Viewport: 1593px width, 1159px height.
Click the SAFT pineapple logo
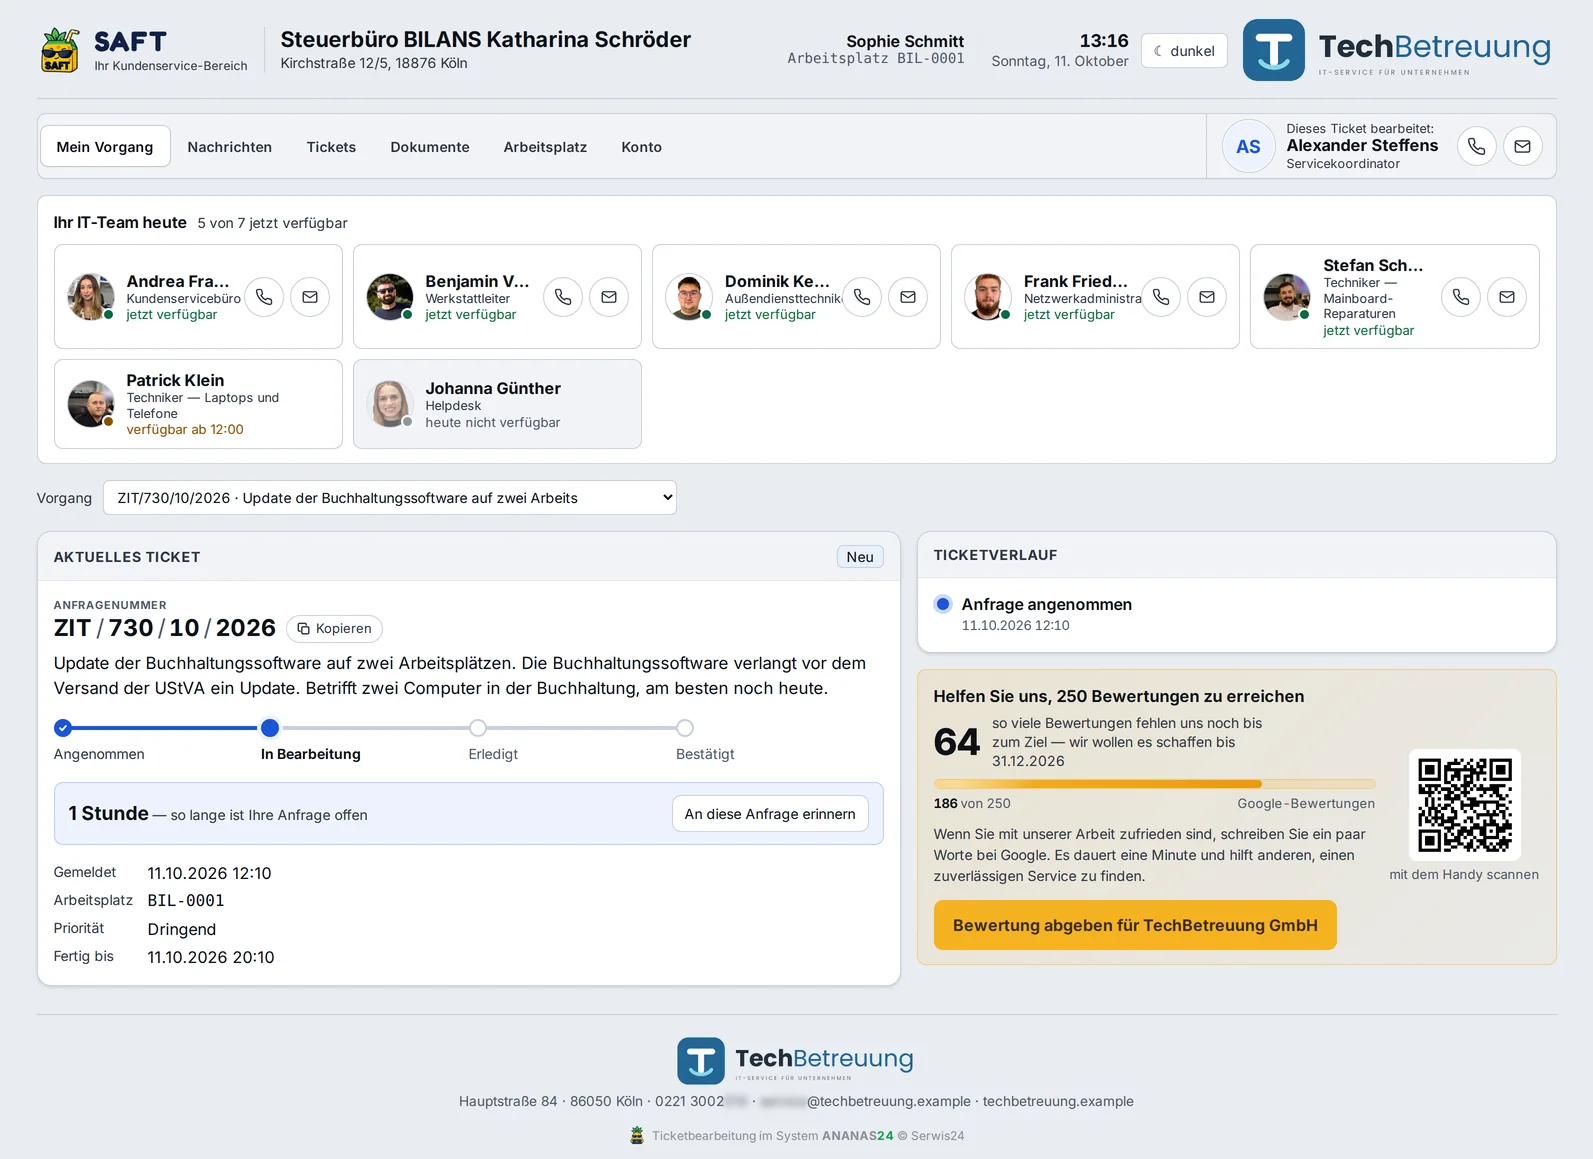pyautogui.click(x=60, y=50)
